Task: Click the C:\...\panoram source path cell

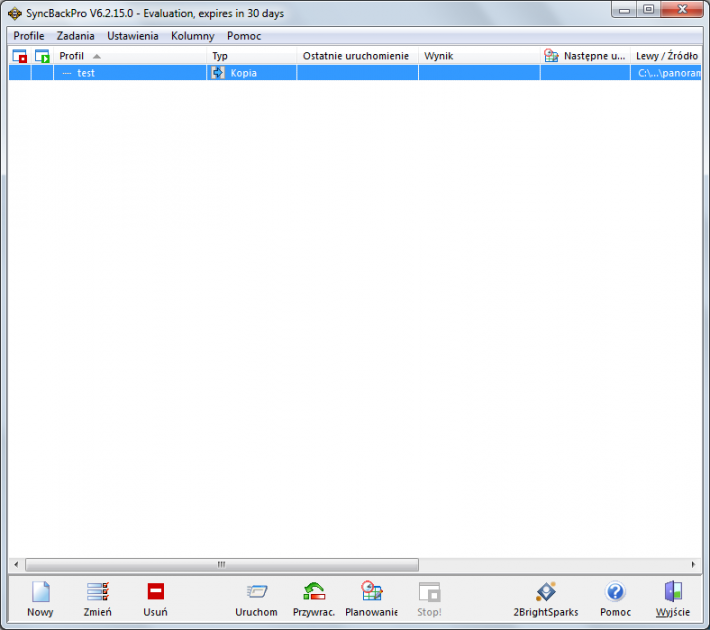Action: coord(666,72)
